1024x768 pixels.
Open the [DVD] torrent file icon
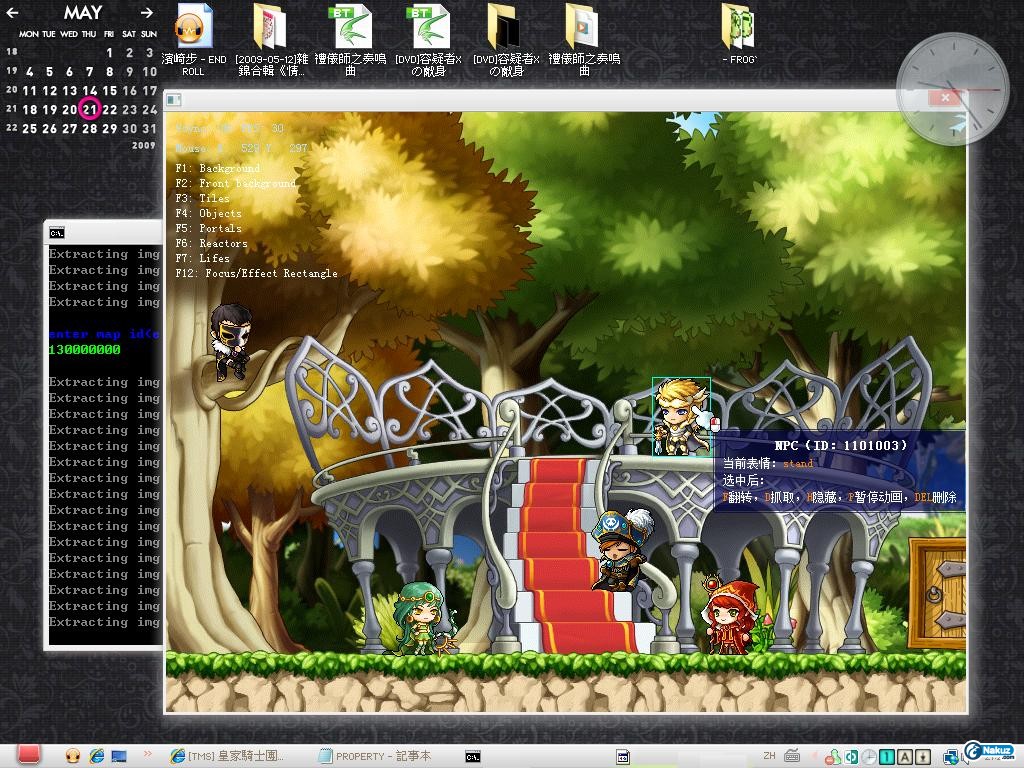tap(427, 28)
